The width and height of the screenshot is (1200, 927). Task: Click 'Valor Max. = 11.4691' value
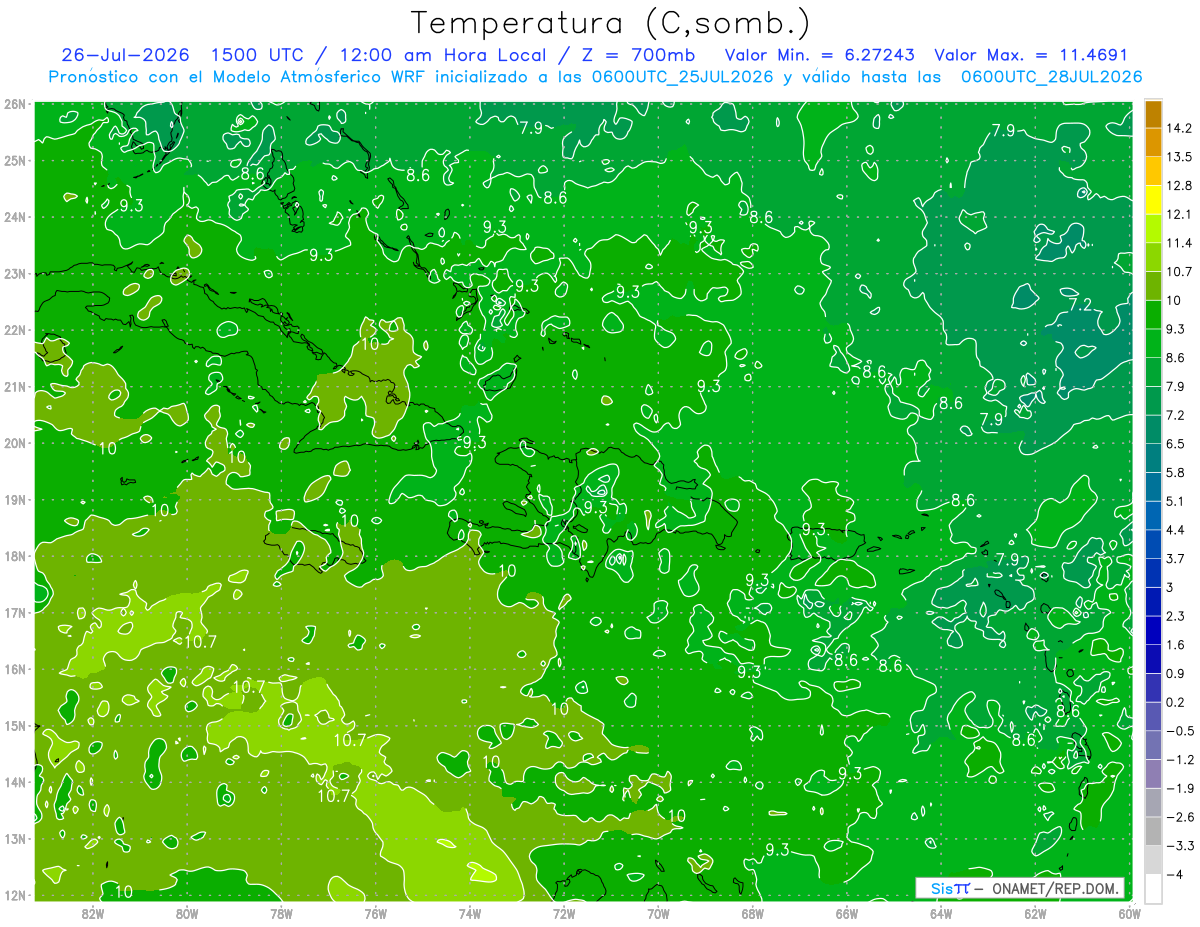click(x=1031, y=55)
